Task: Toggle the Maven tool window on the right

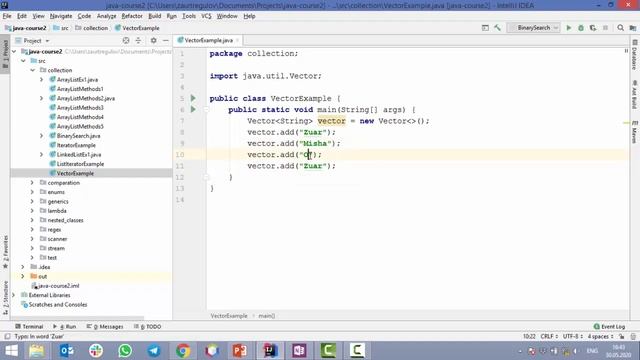Action: click(x=635, y=132)
